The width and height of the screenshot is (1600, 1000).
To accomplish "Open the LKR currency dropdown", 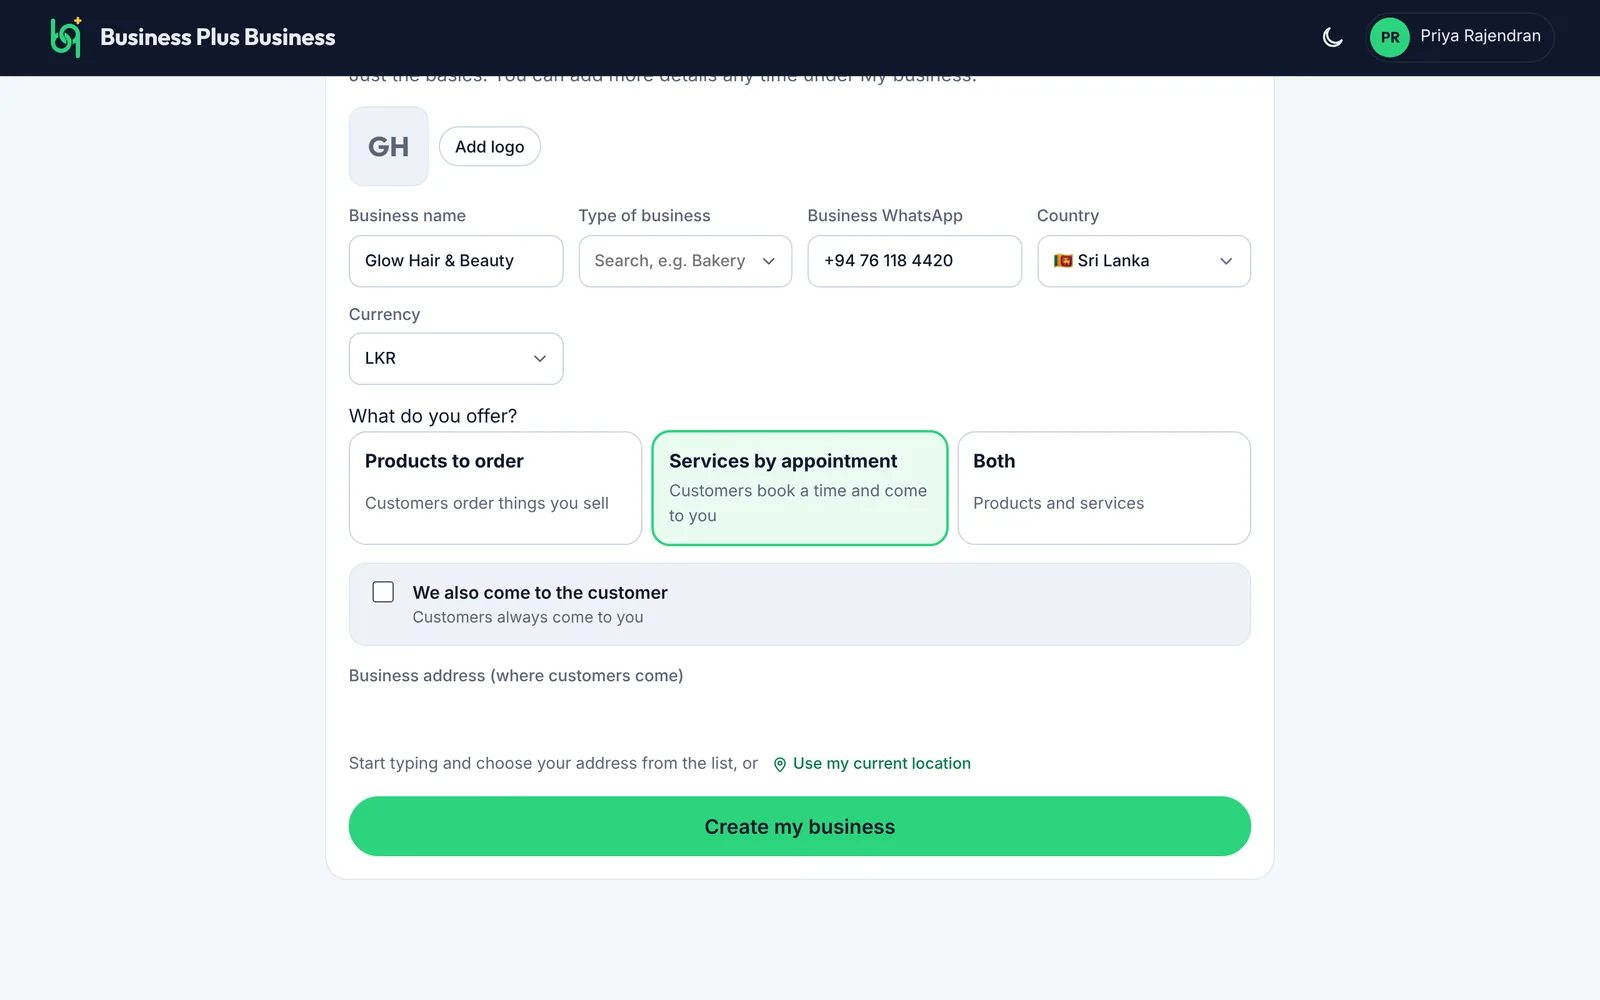I will (x=456, y=358).
